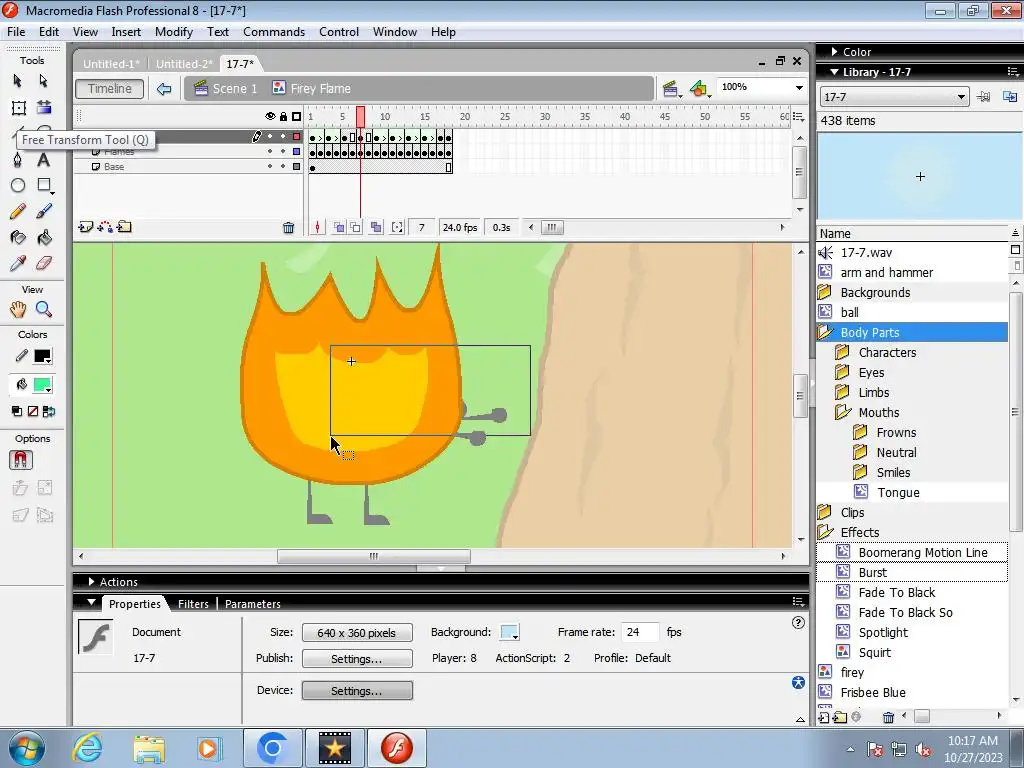Click the Insert Layer Folder icon

pyautogui.click(x=124, y=227)
